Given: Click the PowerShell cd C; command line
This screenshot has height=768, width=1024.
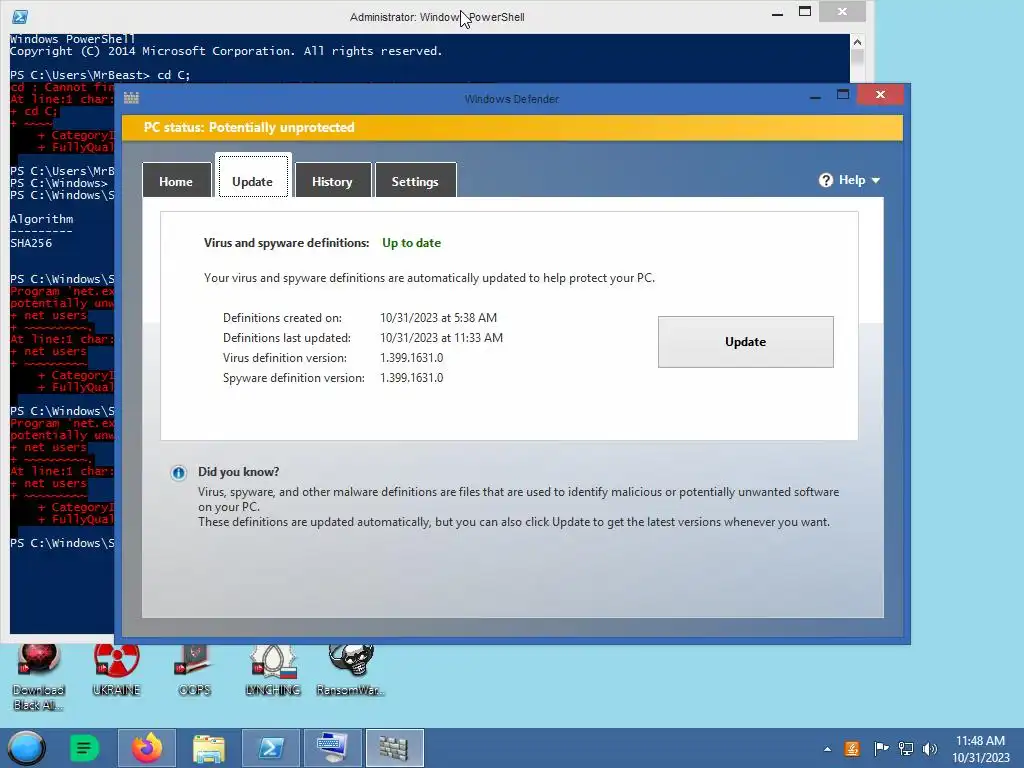Looking at the screenshot, I should pos(100,75).
